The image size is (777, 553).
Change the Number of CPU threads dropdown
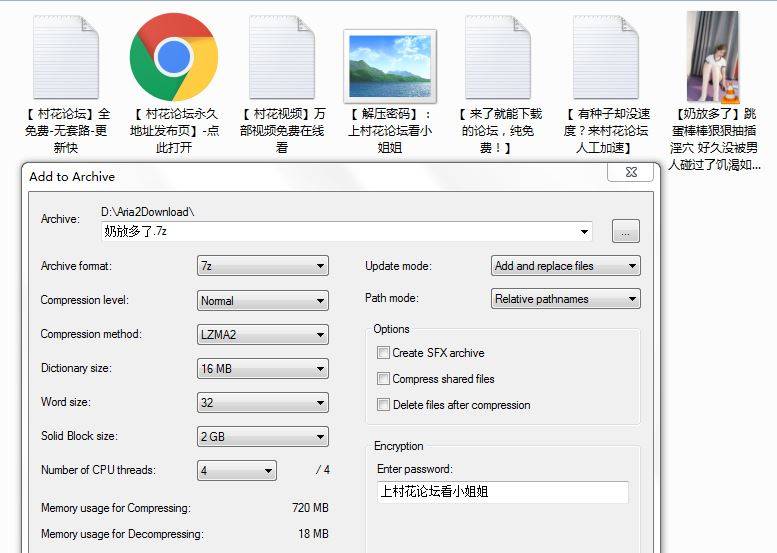tap(237, 471)
